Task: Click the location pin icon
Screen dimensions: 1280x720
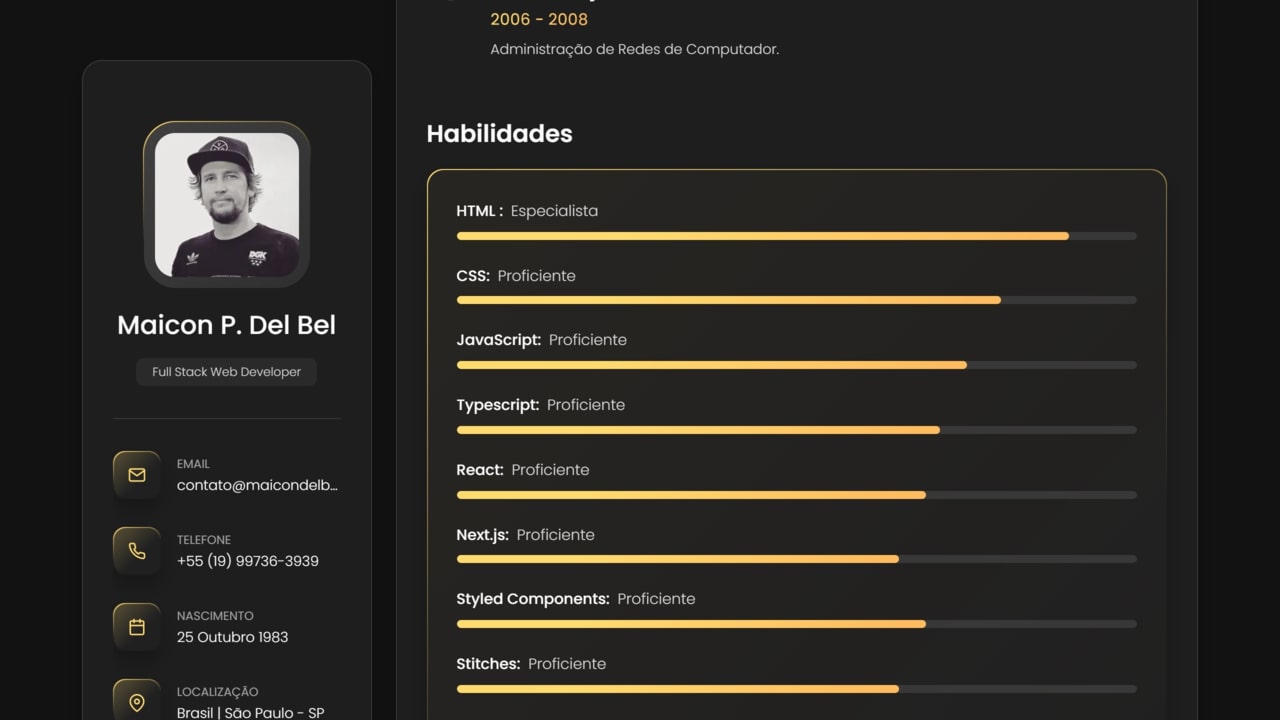Action: pyautogui.click(x=137, y=702)
